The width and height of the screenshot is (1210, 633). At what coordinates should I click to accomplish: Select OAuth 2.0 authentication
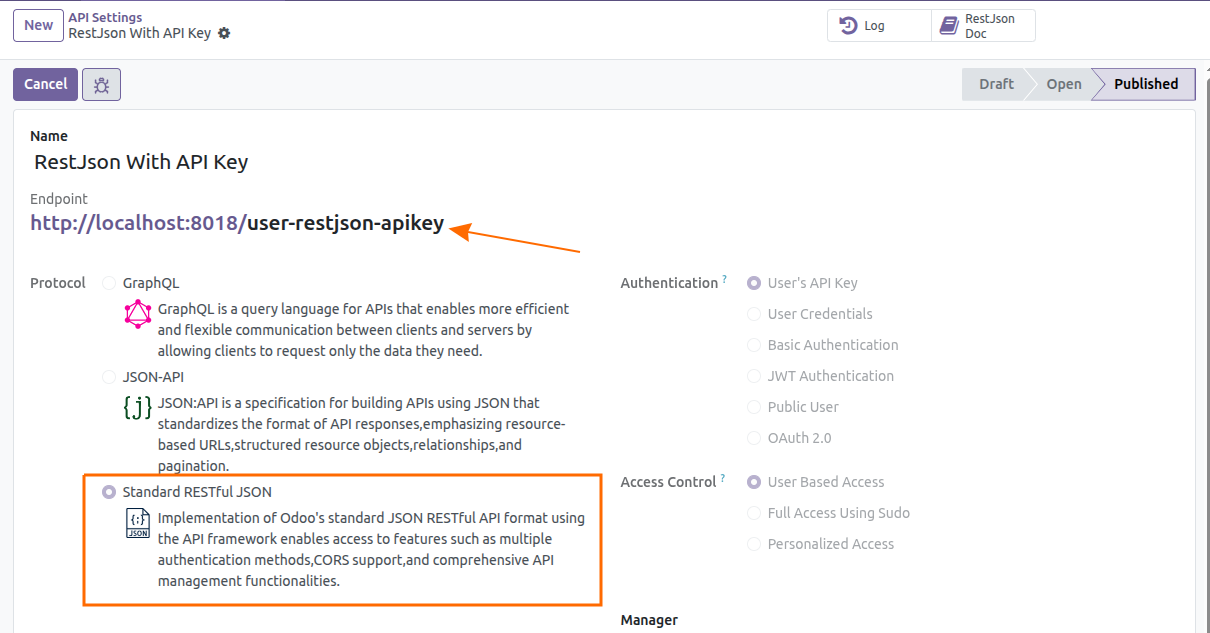[x=754, y=439]
